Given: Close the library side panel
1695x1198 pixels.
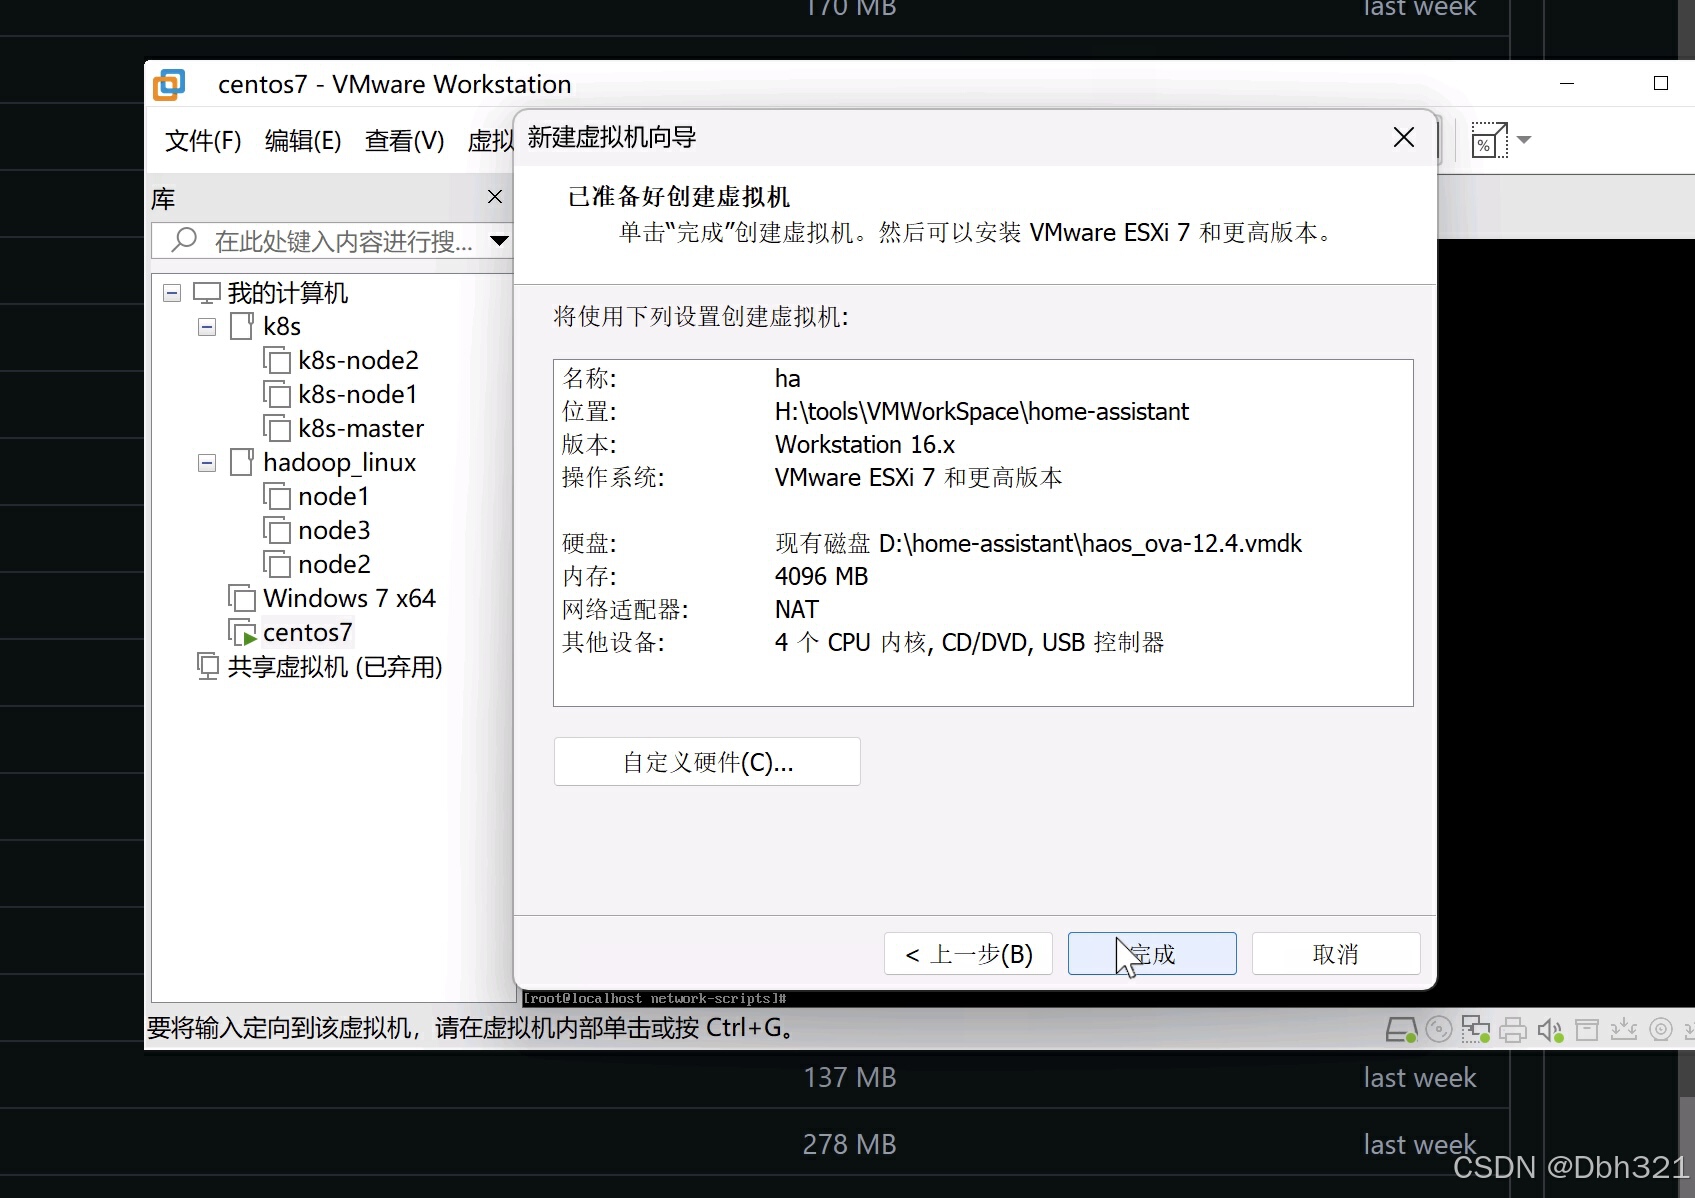Looking at the screenshot, I should tap(495, 197).
